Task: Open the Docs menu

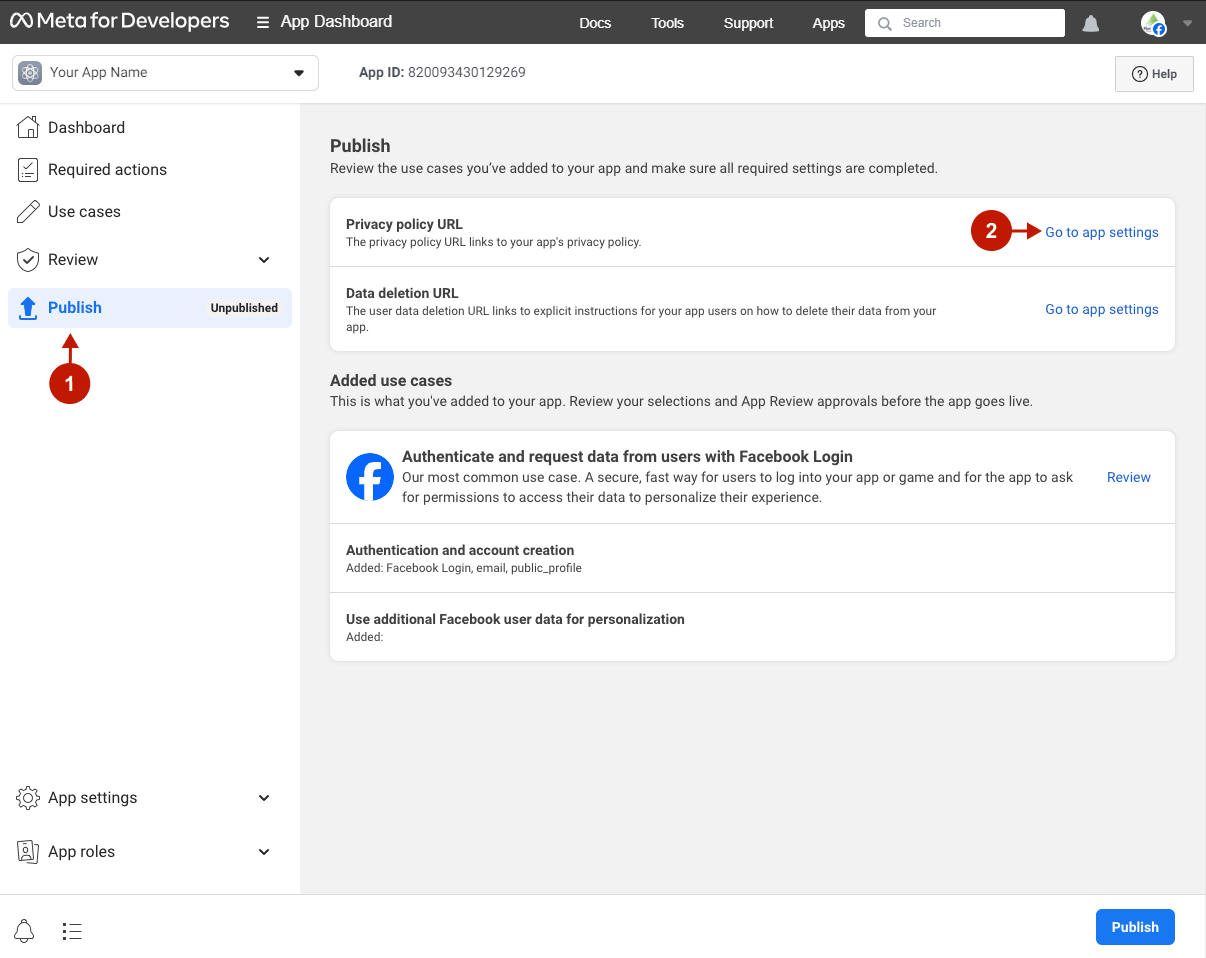Action: [595, 23]
